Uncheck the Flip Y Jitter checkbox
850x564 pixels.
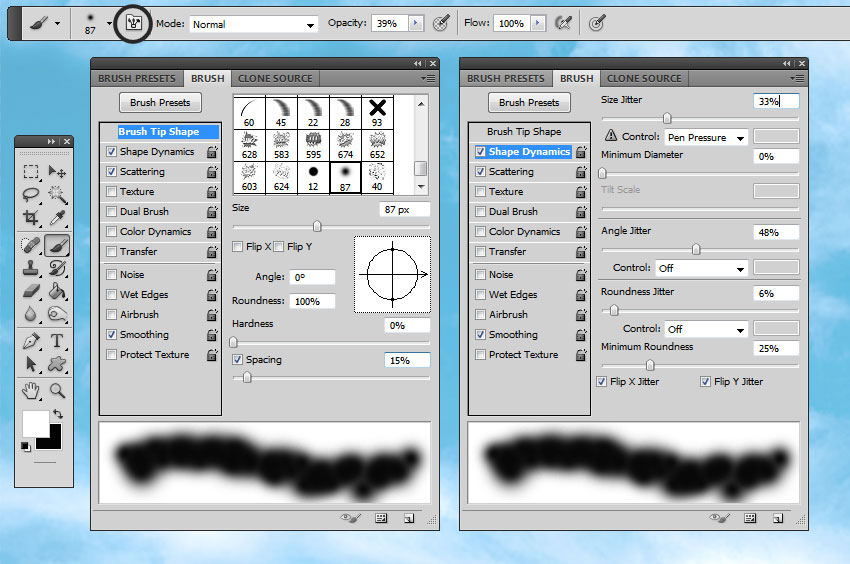pos(705,382)
